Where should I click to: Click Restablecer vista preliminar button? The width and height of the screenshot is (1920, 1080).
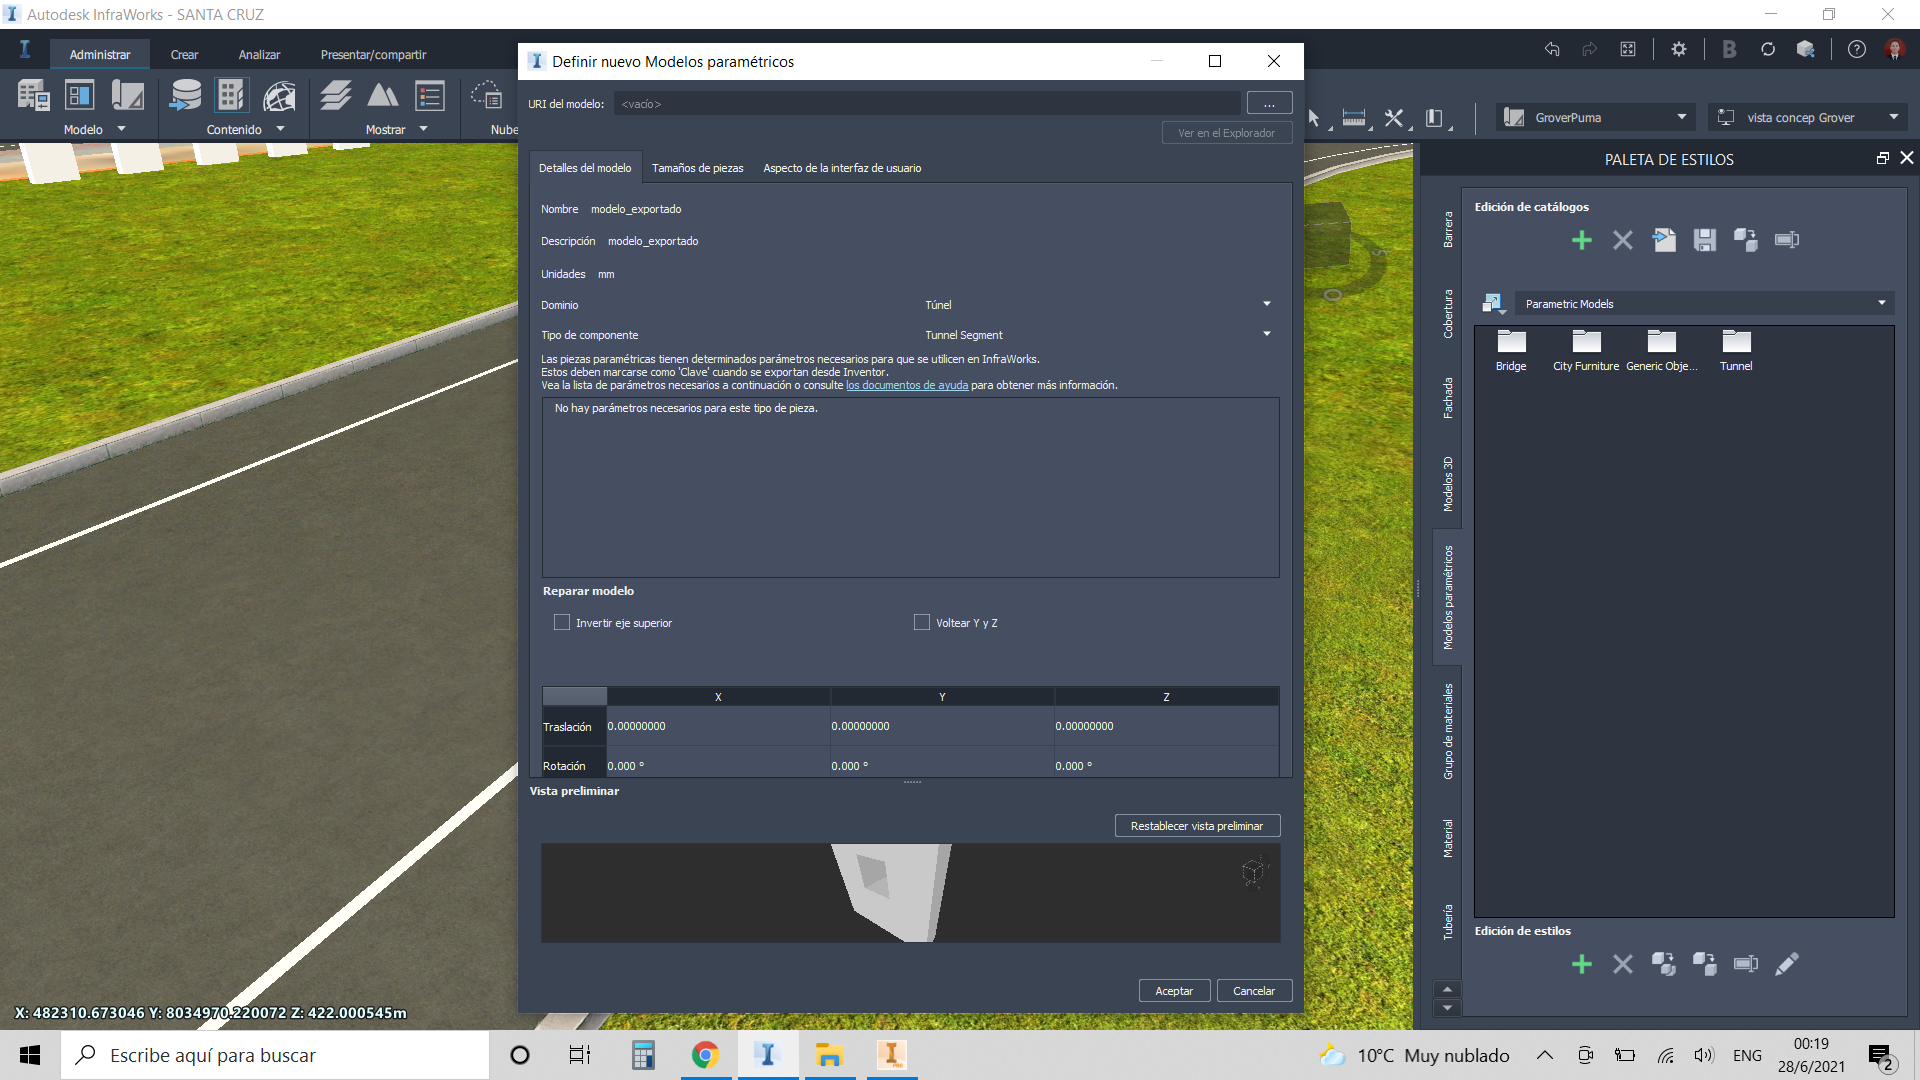[x=1197, y=826]
